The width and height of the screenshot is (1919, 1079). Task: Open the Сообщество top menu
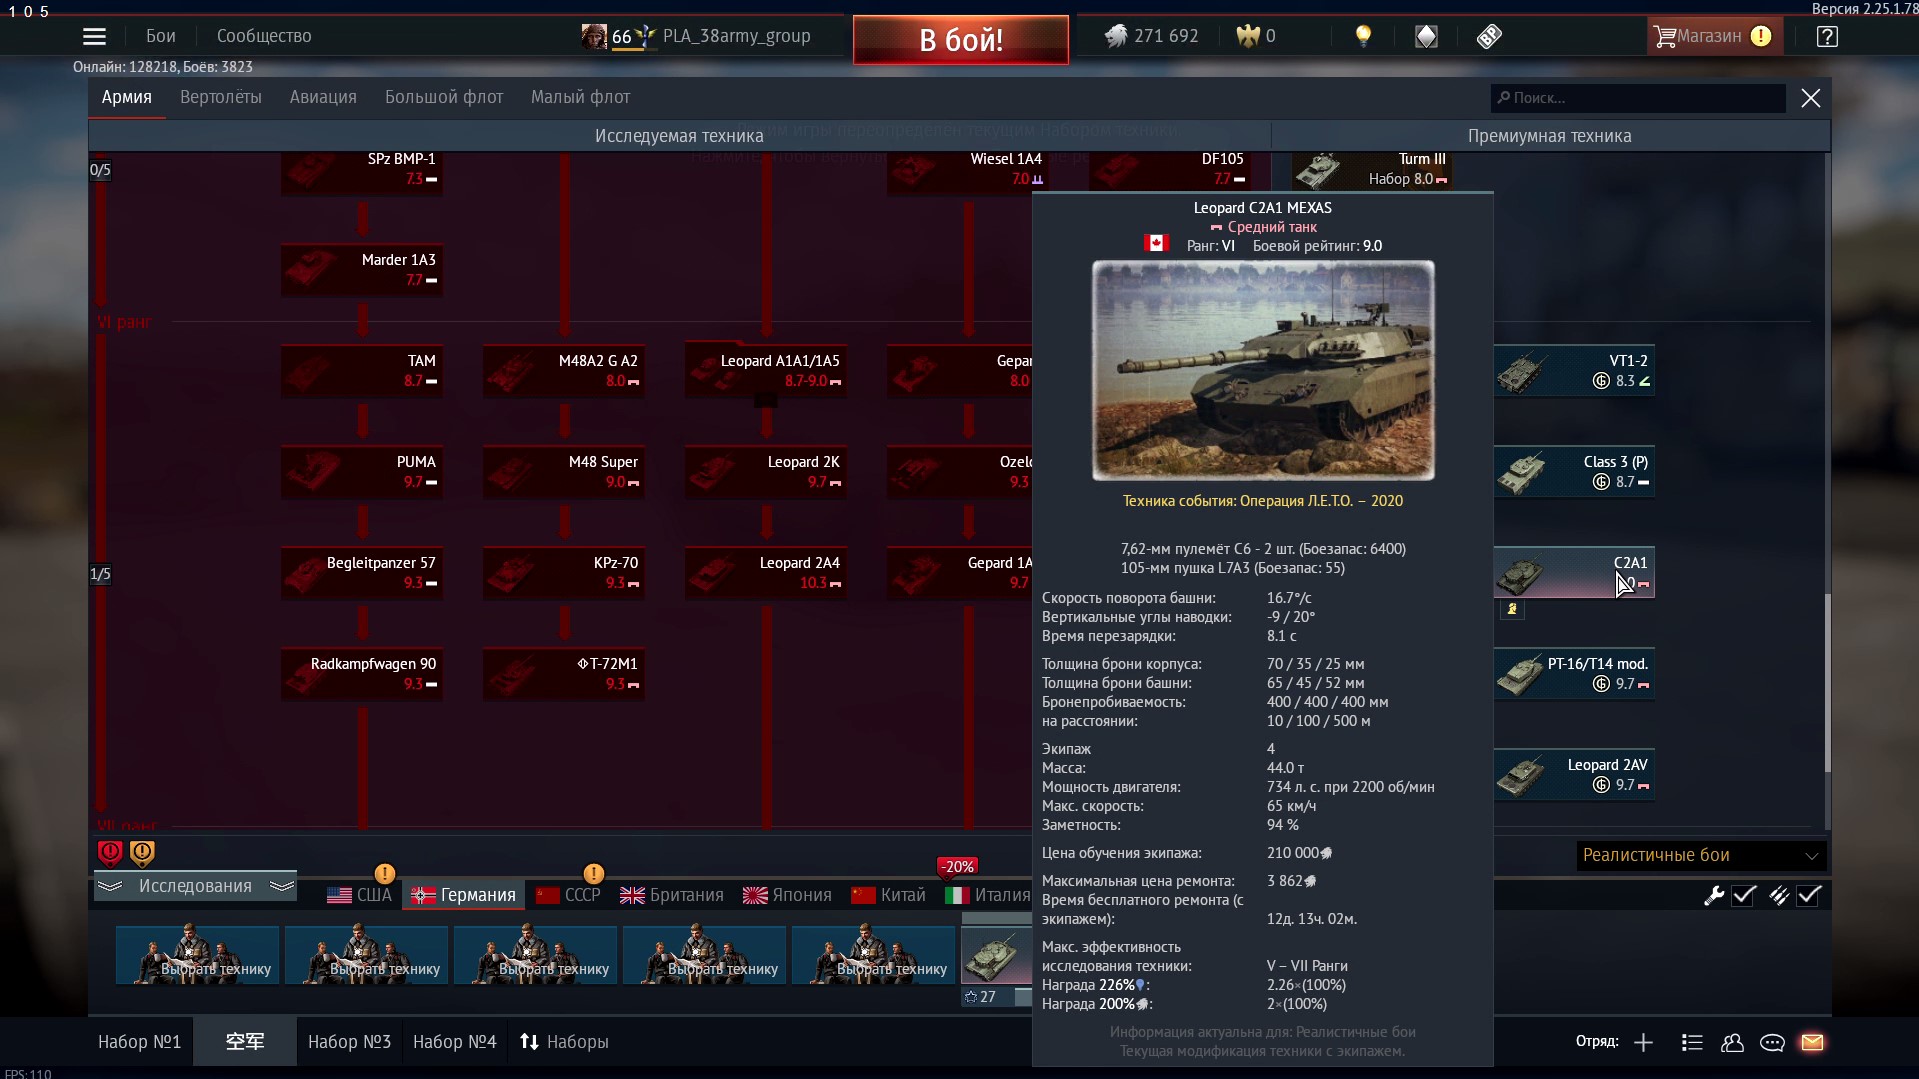click(x=264, y=36)
